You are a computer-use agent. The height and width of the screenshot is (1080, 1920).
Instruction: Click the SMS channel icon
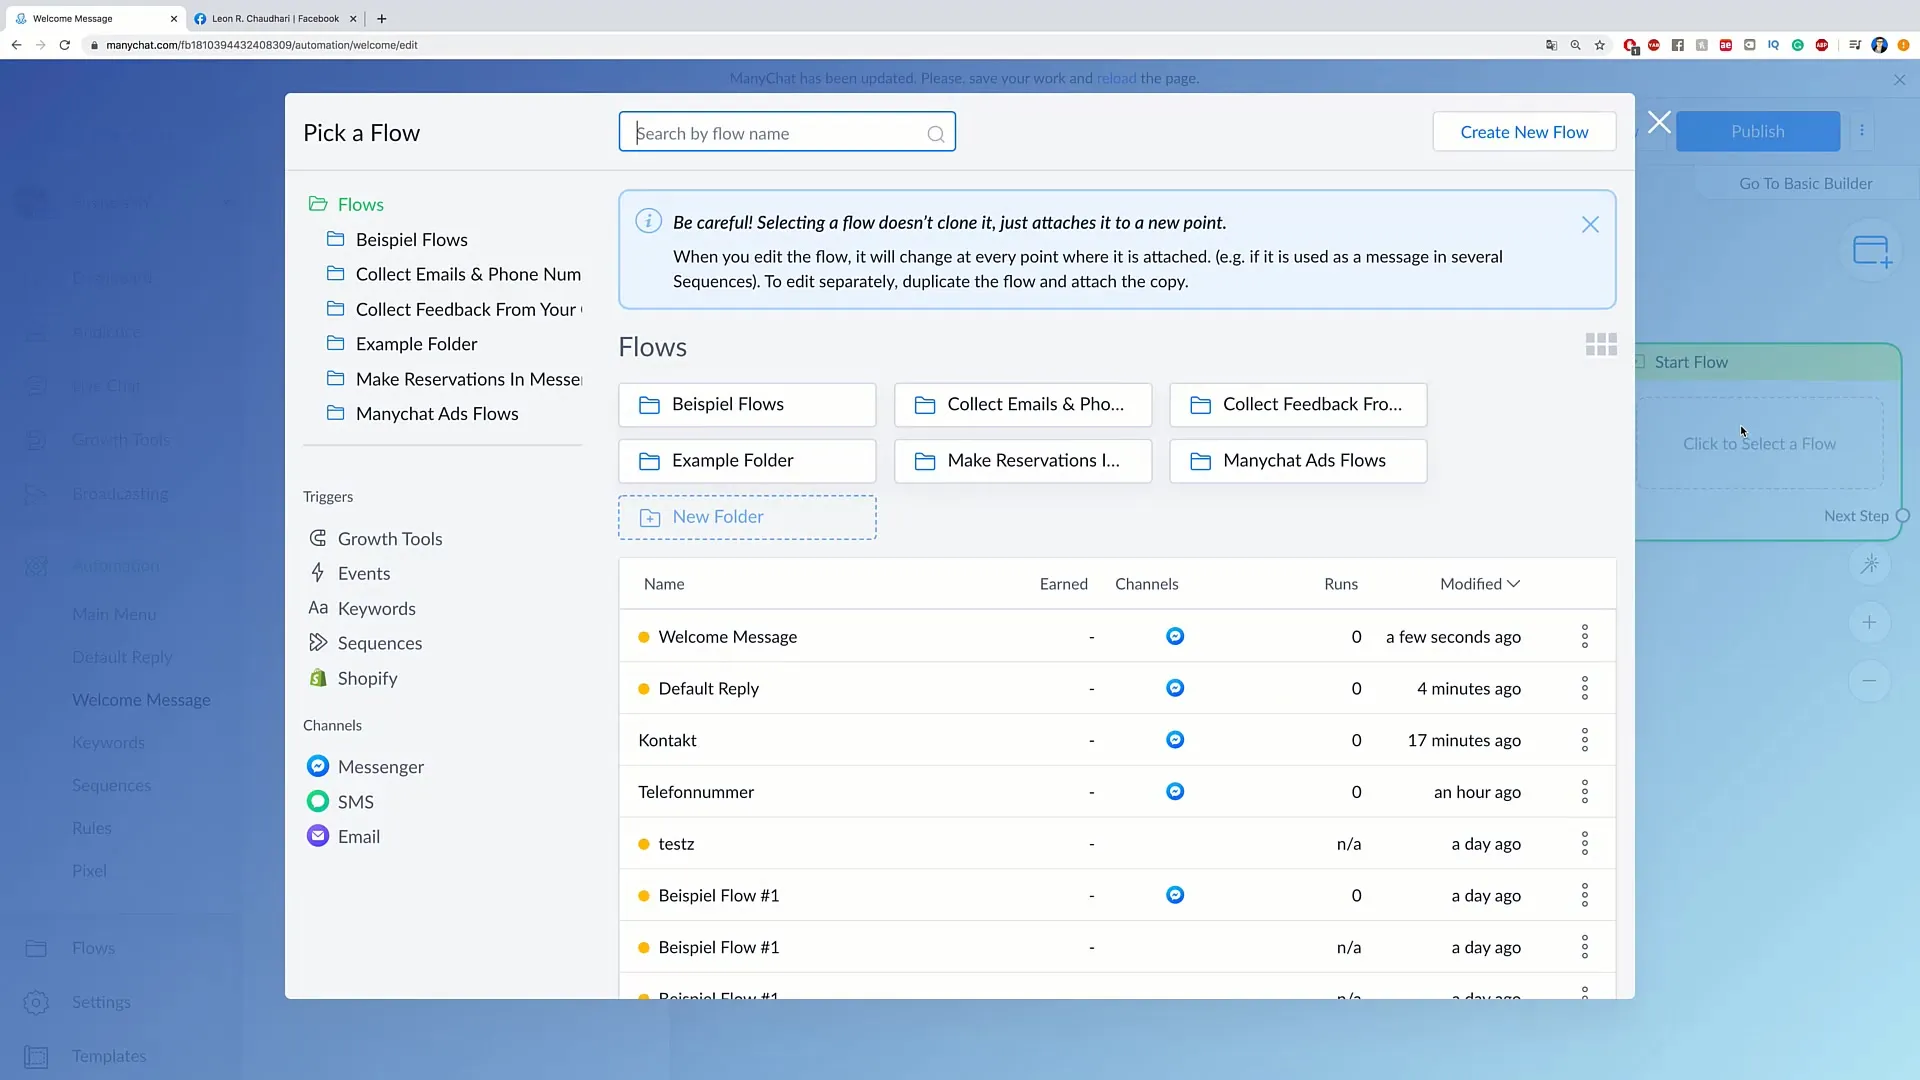(318, 800)
